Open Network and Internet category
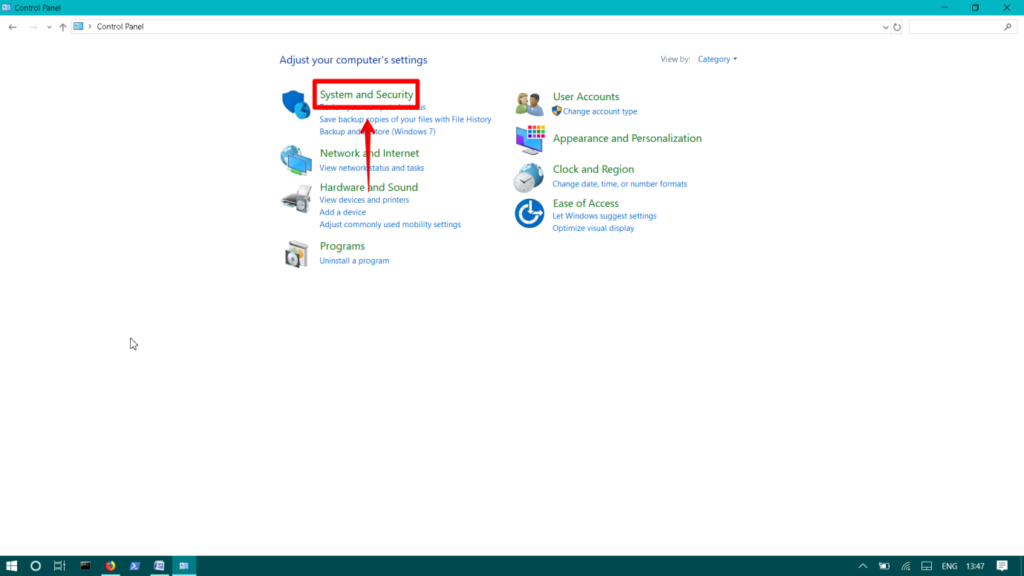 coord(369,153)
